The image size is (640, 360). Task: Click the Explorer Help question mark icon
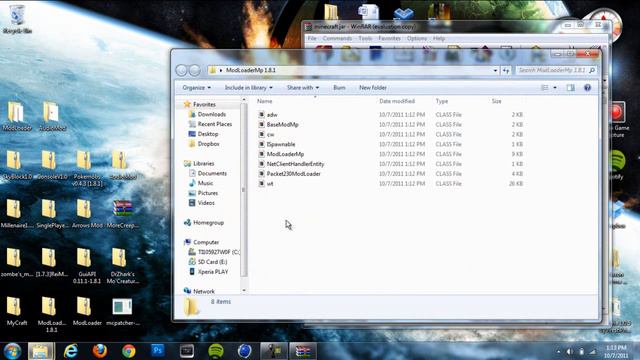(587, 87)
